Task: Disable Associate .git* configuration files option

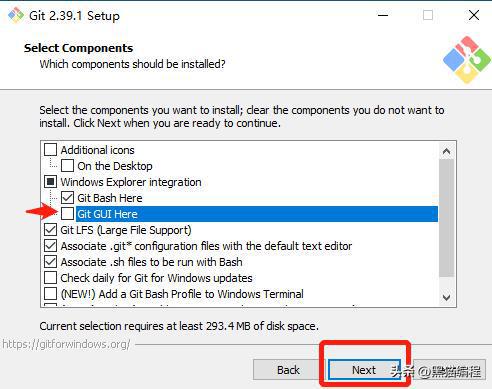Action: click(50, 246)
